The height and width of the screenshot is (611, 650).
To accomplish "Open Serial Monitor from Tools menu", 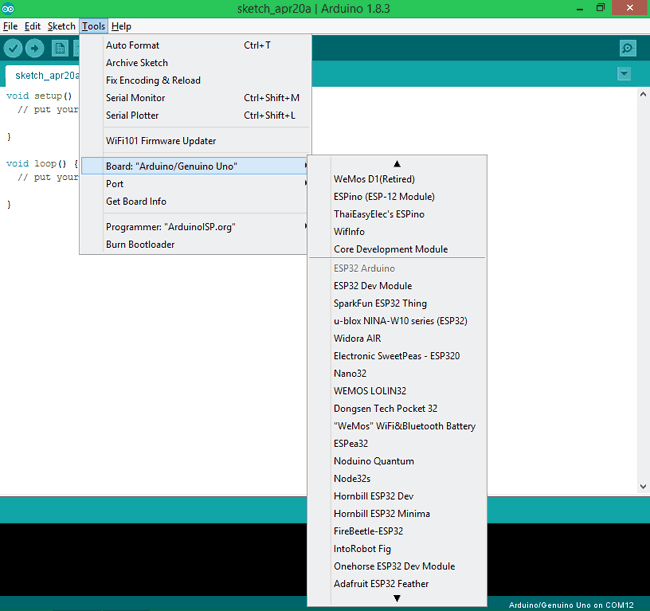I will [195, 98].
